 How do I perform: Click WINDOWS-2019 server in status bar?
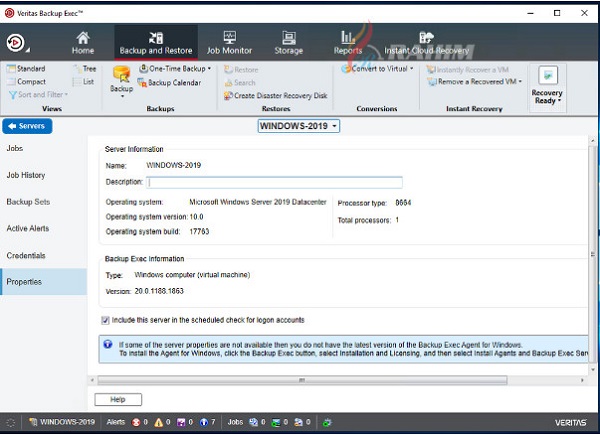(x=62, y=422)
